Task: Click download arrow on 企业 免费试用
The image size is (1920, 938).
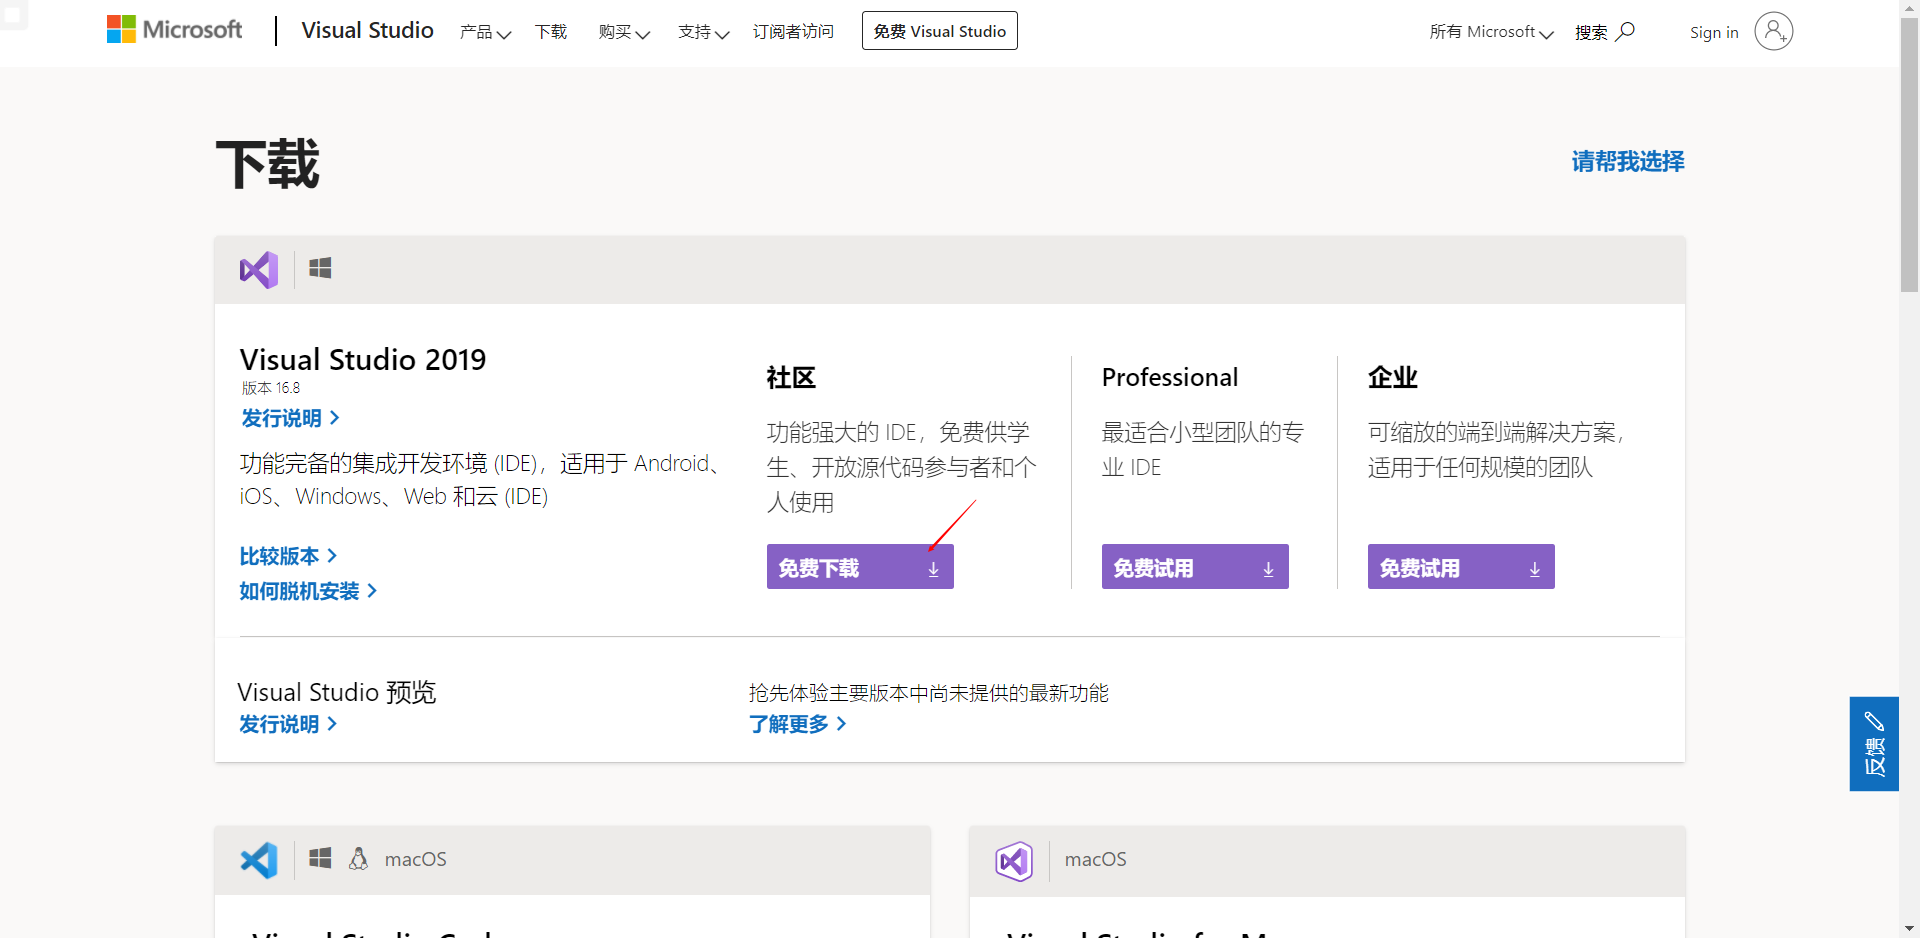Action: click(x=1534, y=569)
